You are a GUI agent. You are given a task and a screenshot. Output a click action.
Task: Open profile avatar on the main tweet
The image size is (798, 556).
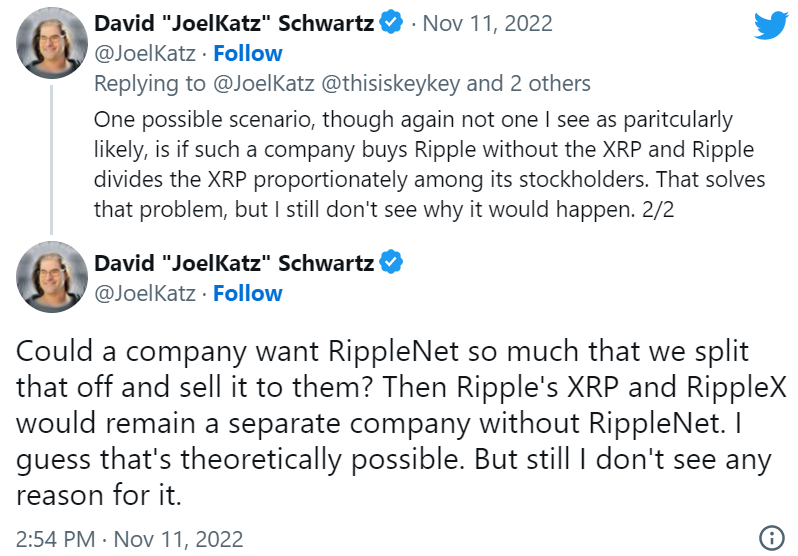point(52,277)
